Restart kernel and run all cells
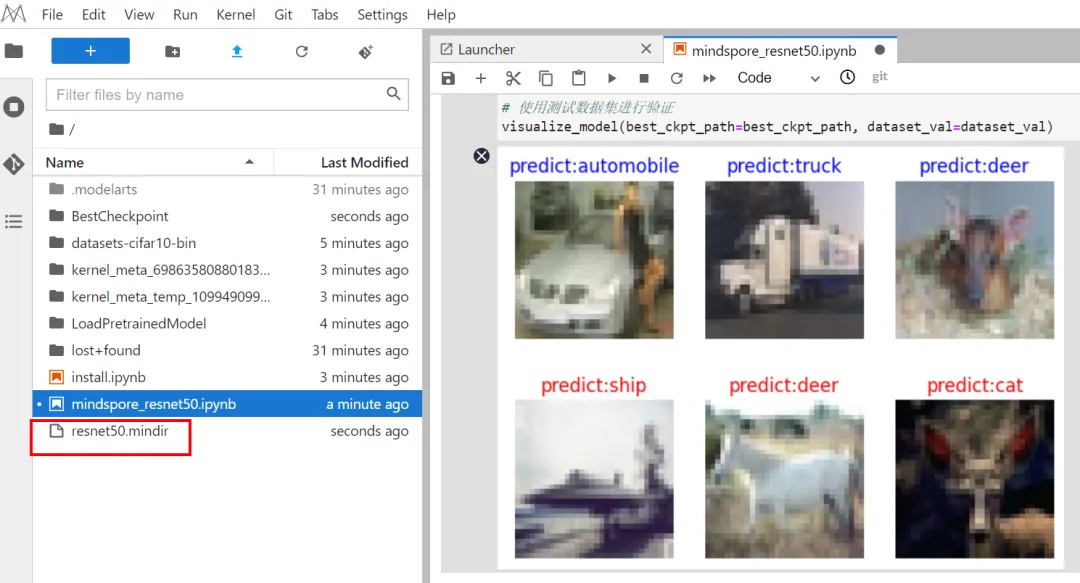Image resolution: width=1080 pixels, height=583 pixels. point(709,78)
